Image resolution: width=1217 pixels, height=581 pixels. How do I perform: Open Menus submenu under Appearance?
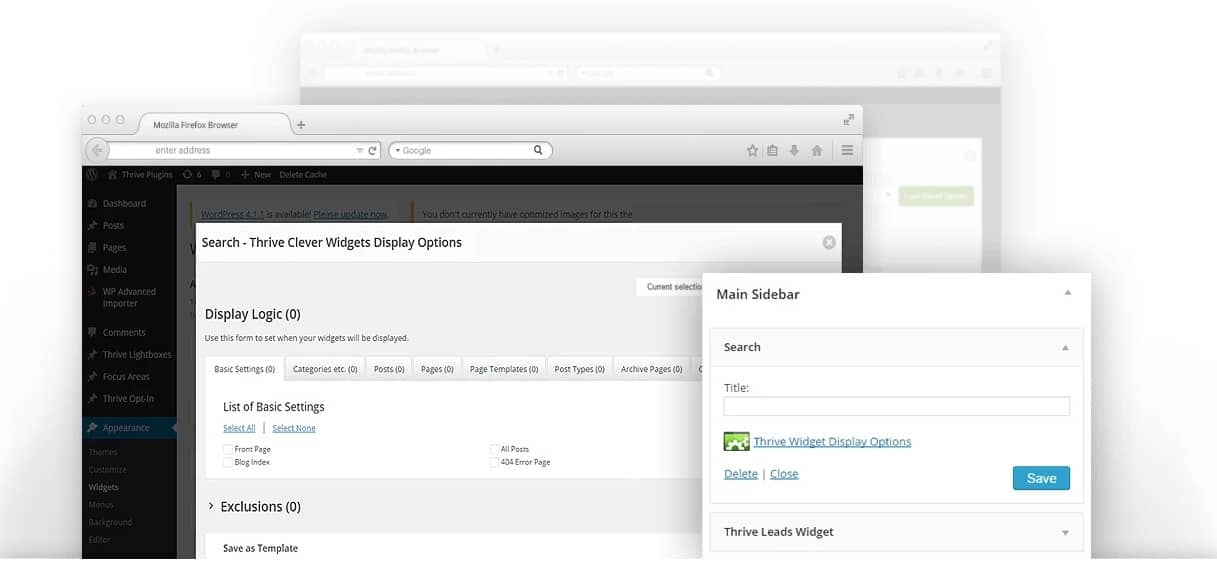point(101,505)
